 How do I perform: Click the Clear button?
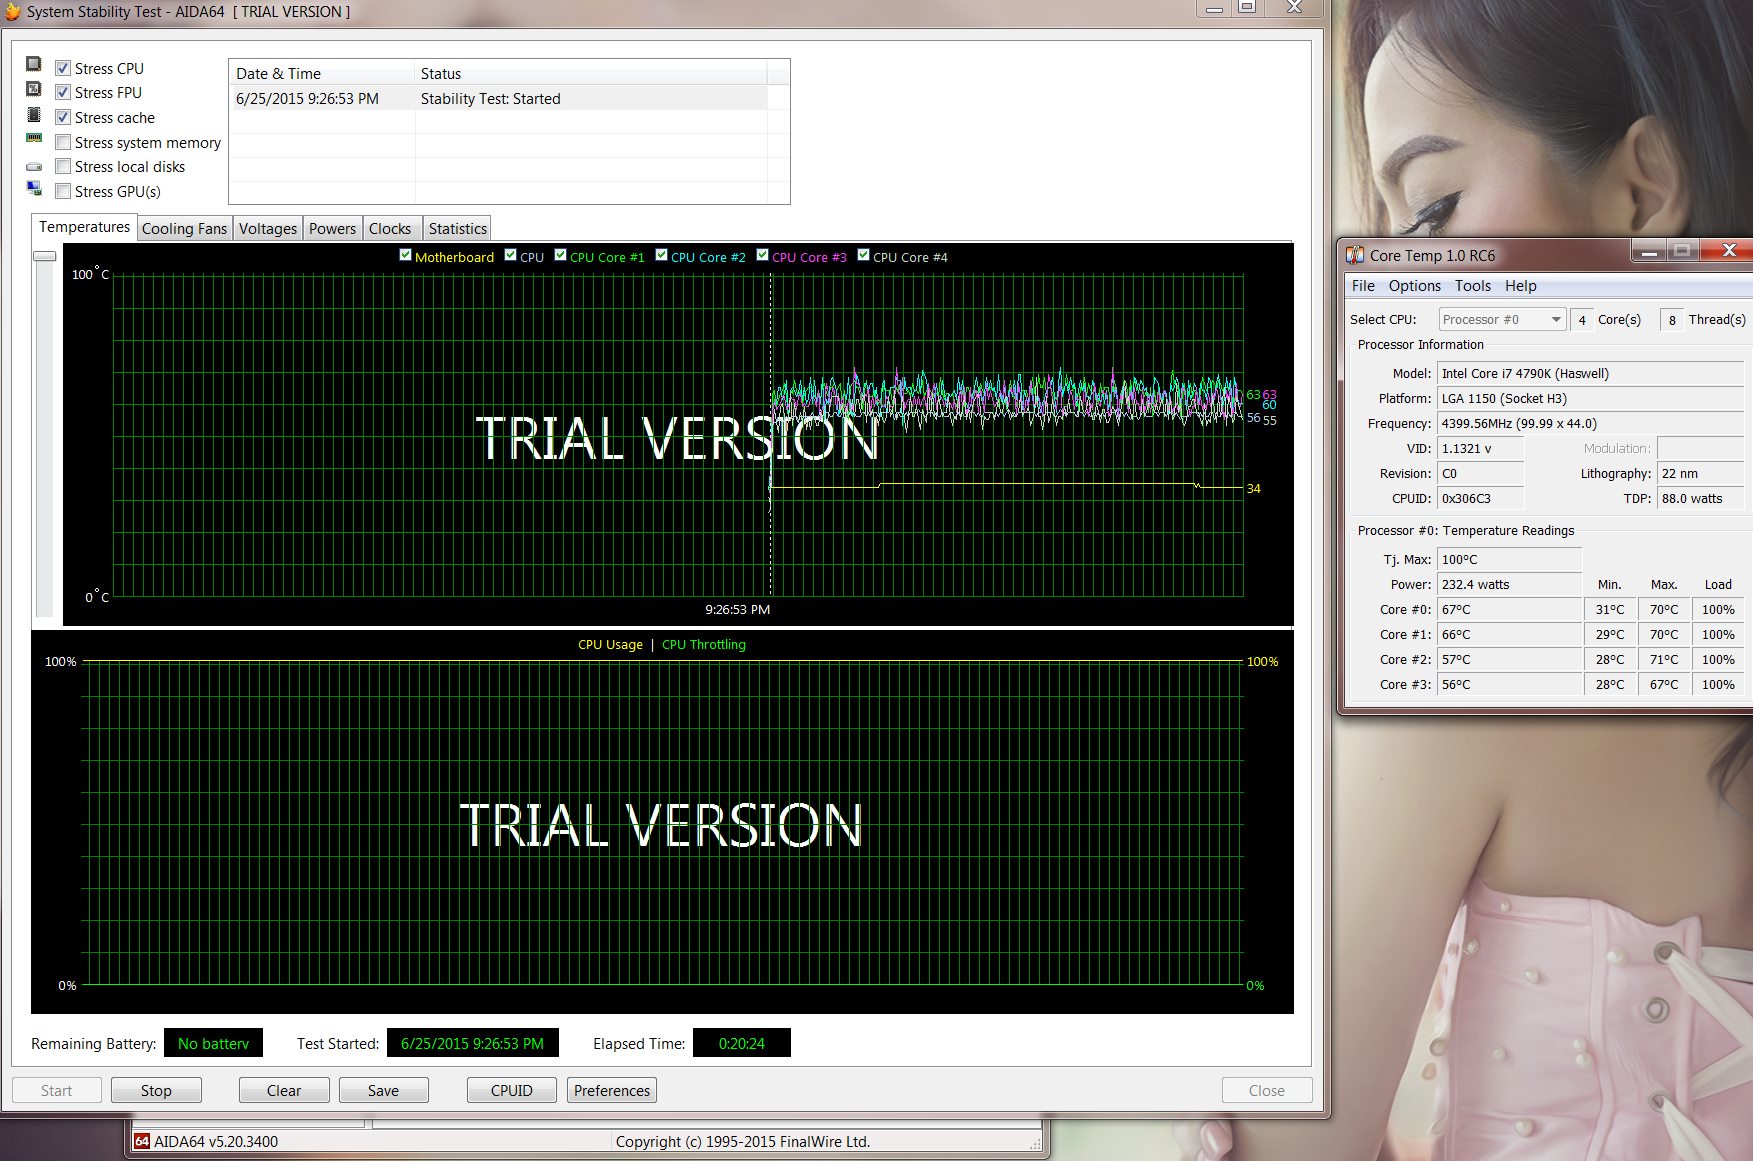pyautogui.click(x=284, y=1090)
